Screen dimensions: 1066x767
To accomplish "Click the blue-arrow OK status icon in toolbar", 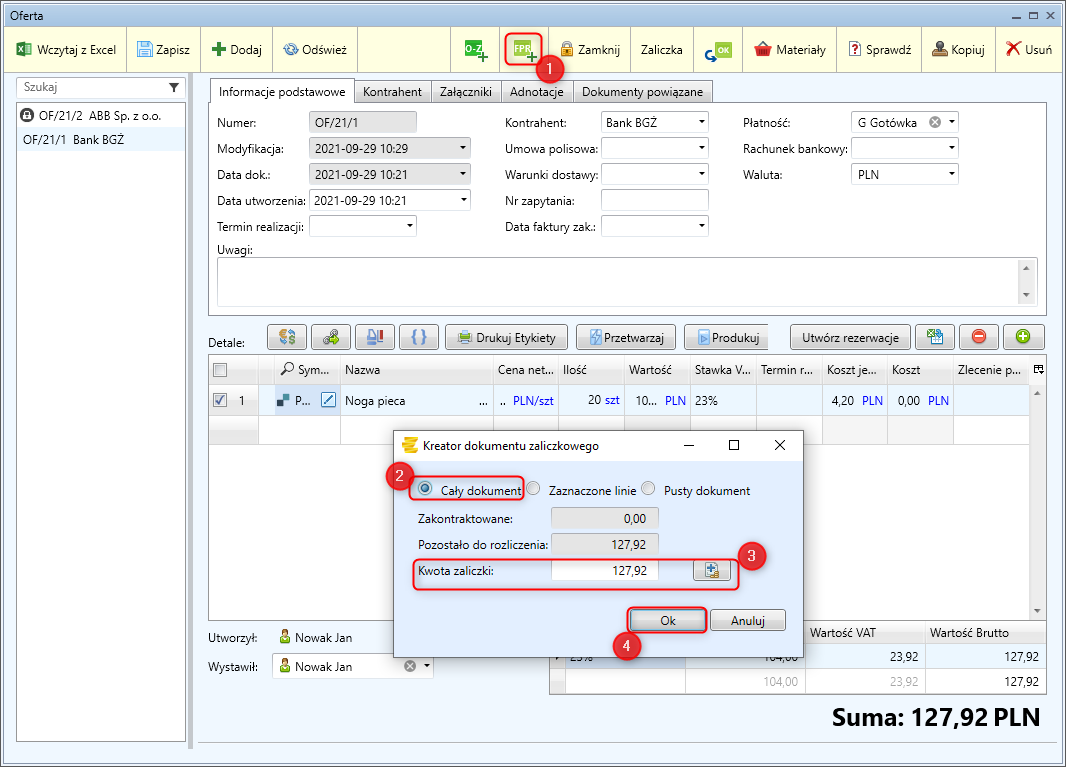I will click(x=718, y=50).
